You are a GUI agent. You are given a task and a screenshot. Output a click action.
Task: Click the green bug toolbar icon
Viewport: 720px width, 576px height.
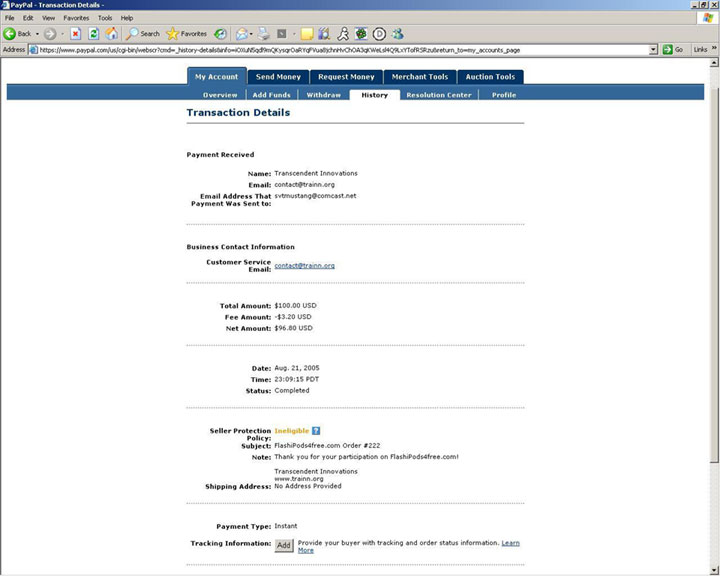point(361,34)
